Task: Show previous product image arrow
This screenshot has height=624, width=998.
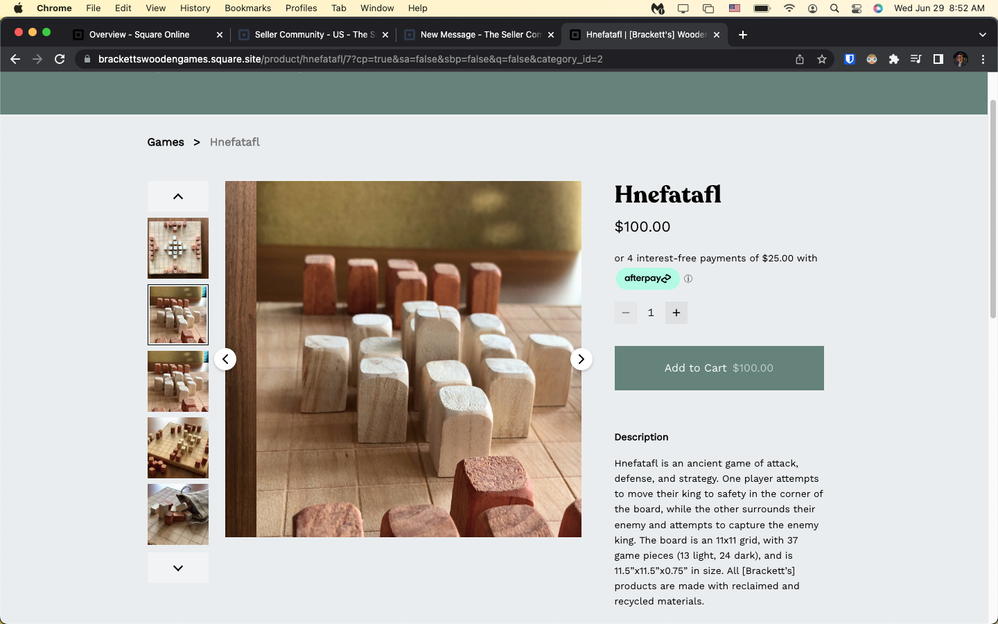Action: click(x=225, y=359)
